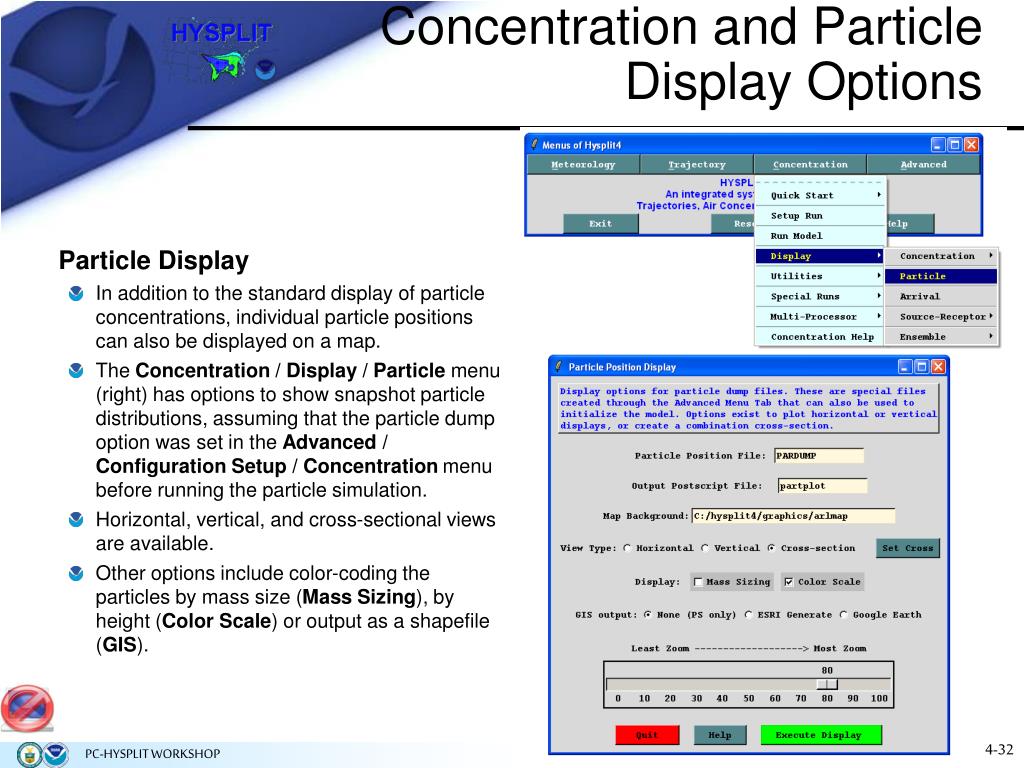
Task: Maximize the Particle Position Display window
Action: tap(921, 366)
